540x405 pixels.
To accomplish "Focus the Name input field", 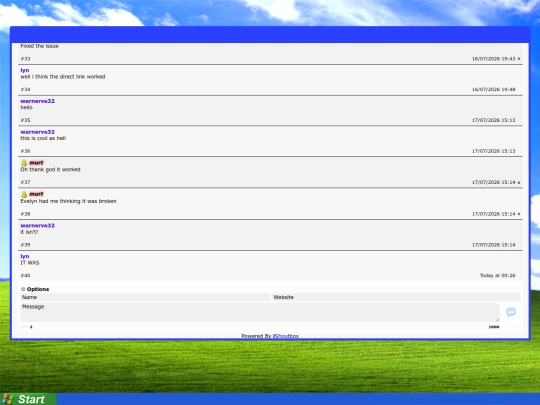I will click(145, 297).
